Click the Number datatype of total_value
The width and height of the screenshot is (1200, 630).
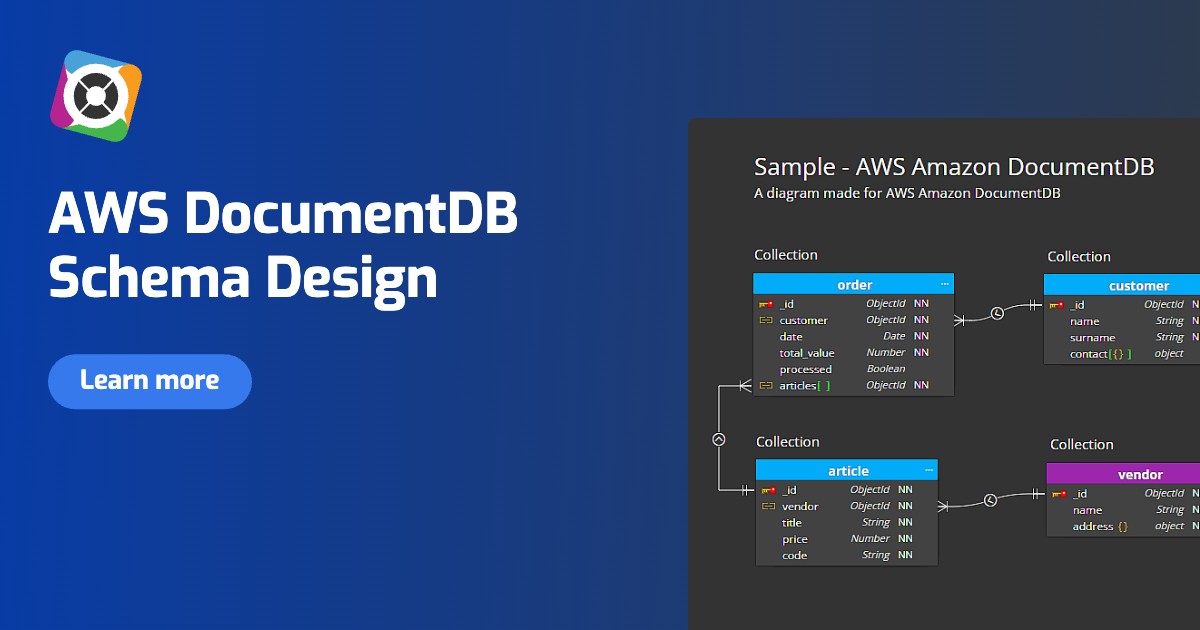886,353
